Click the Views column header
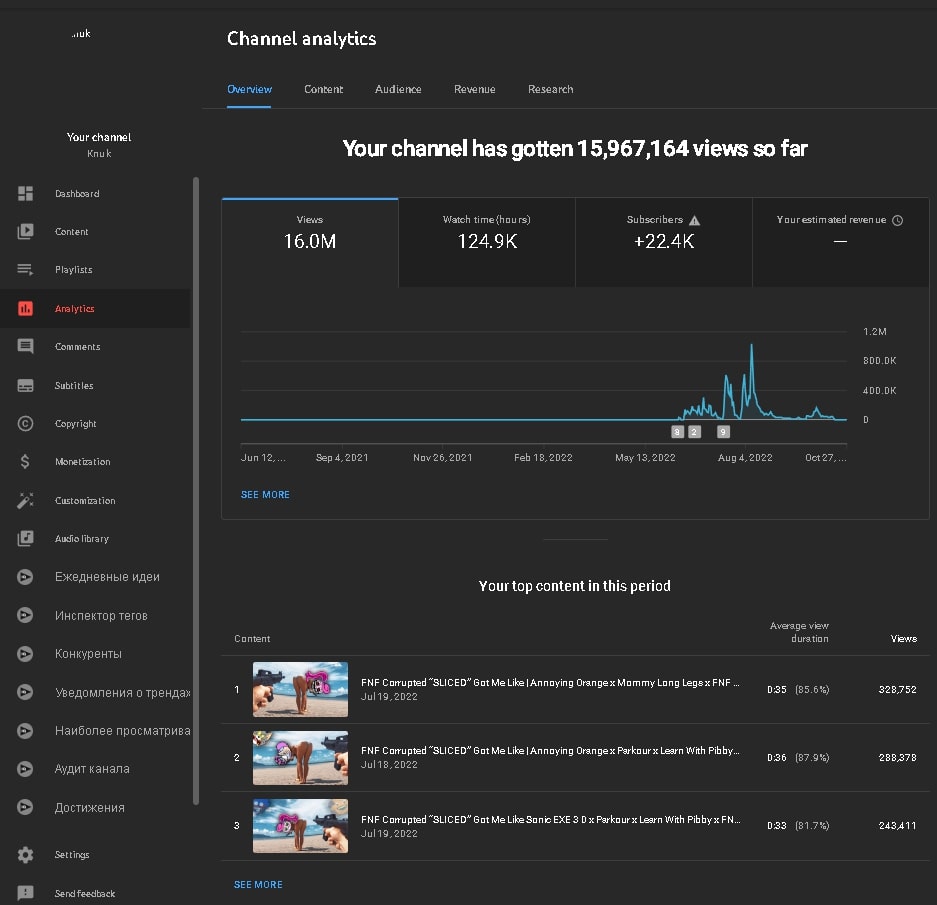937x905 pixels. [x=904, y=638]
